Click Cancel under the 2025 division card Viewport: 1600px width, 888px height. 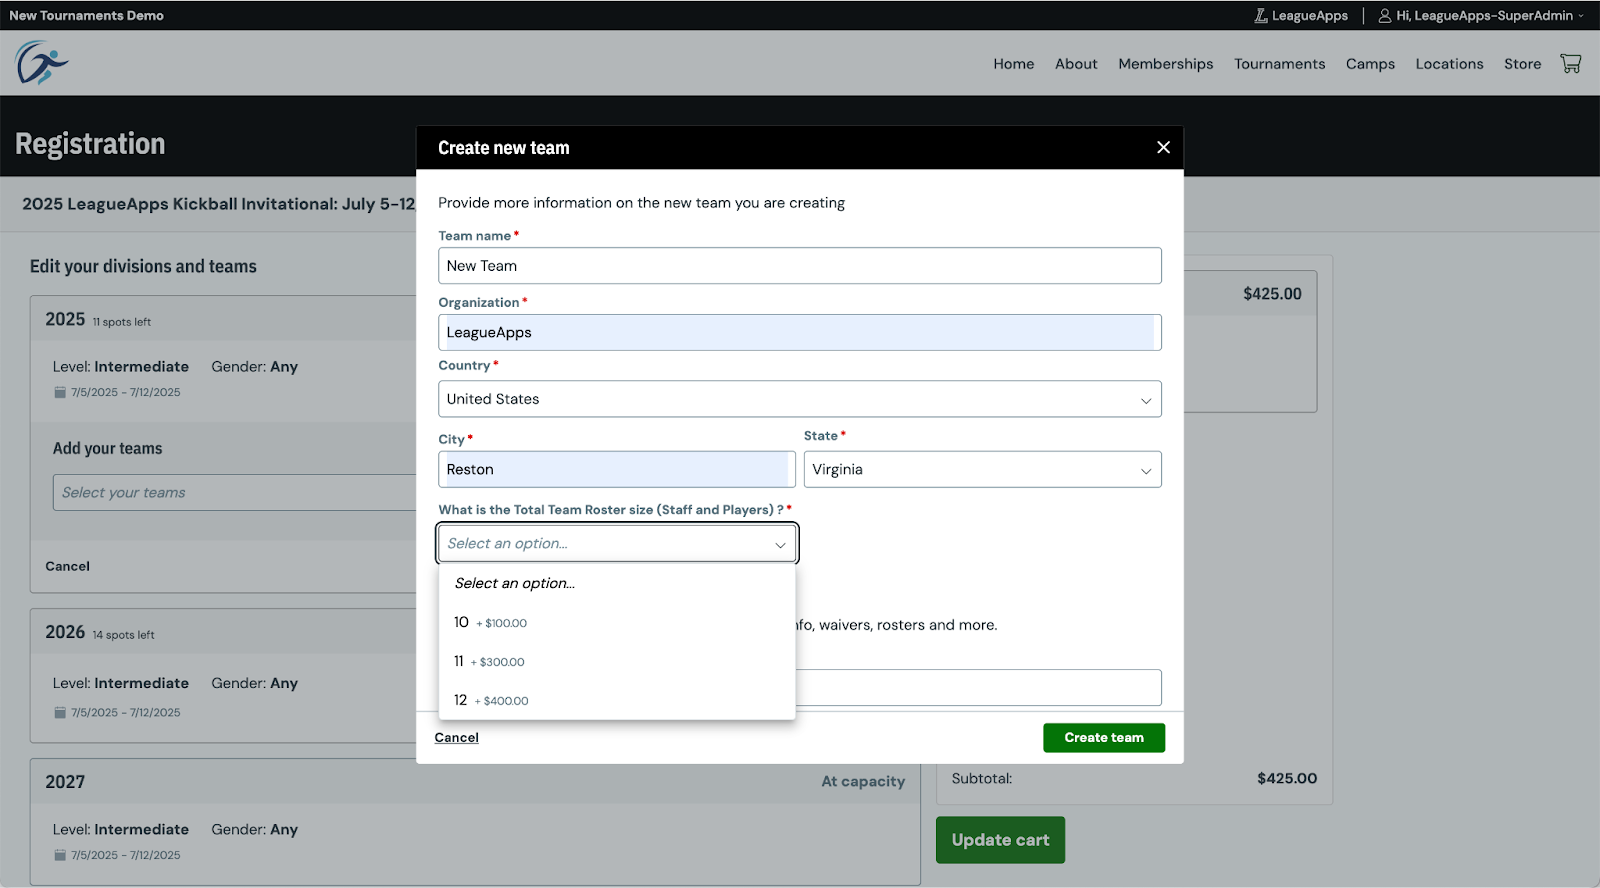point(67,566)
